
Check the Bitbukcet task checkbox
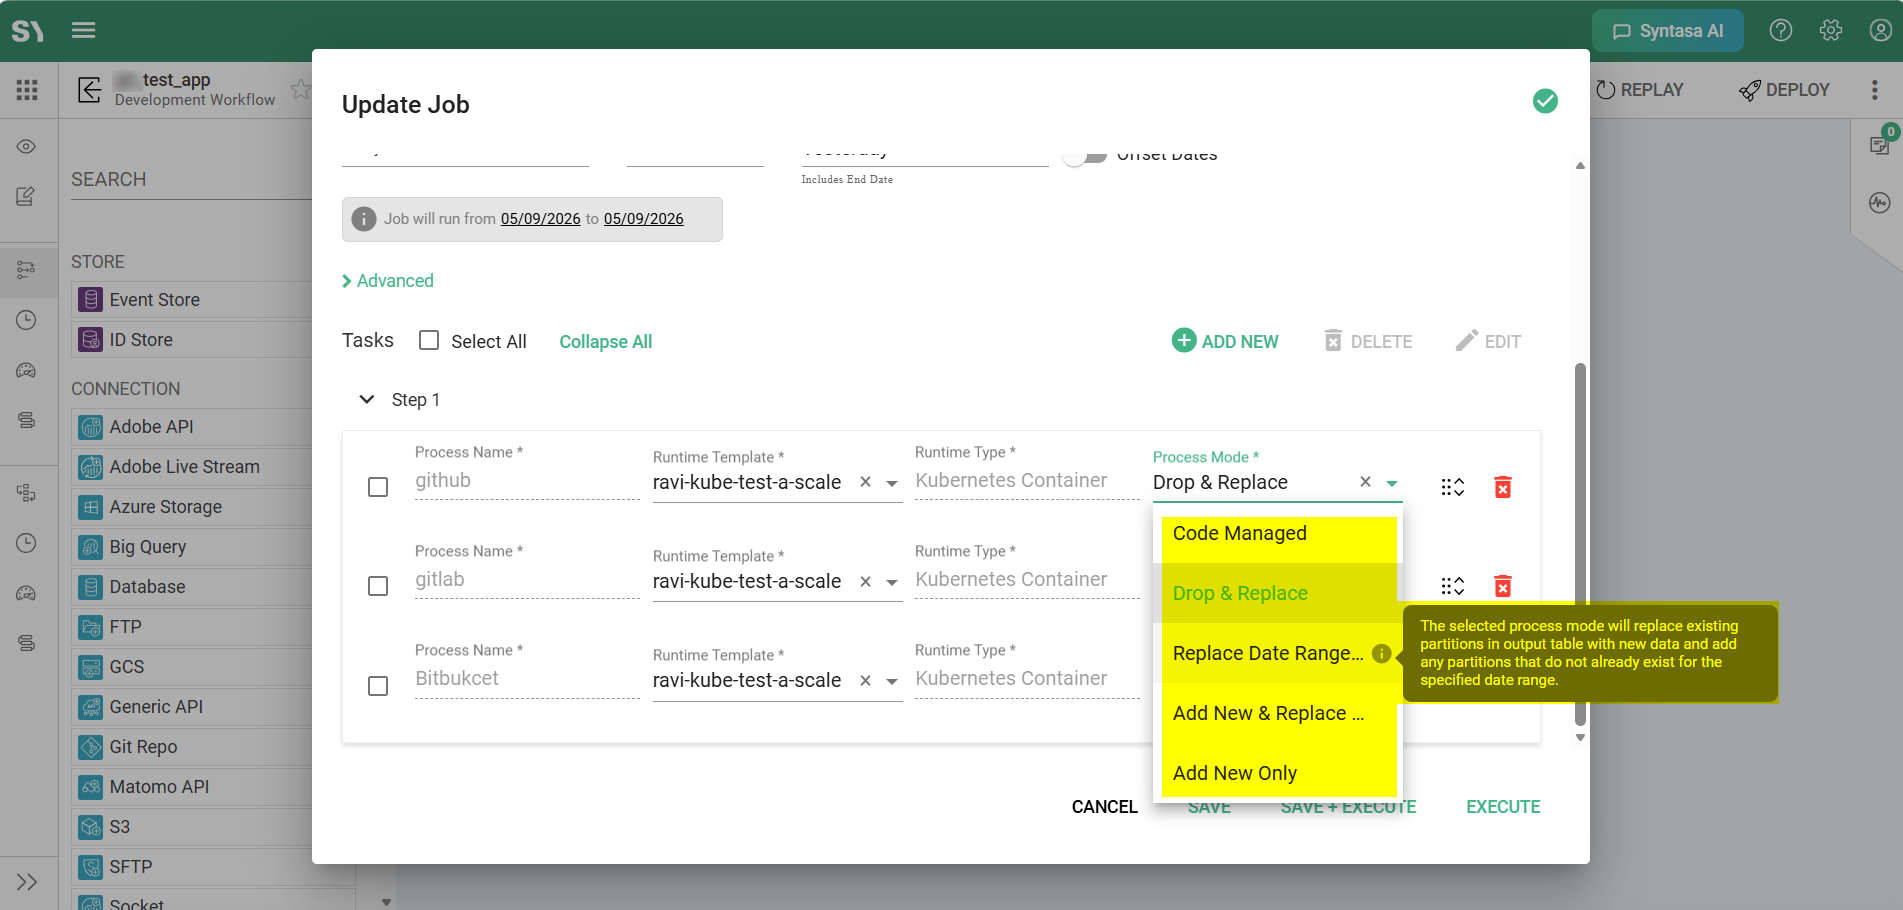378,686
